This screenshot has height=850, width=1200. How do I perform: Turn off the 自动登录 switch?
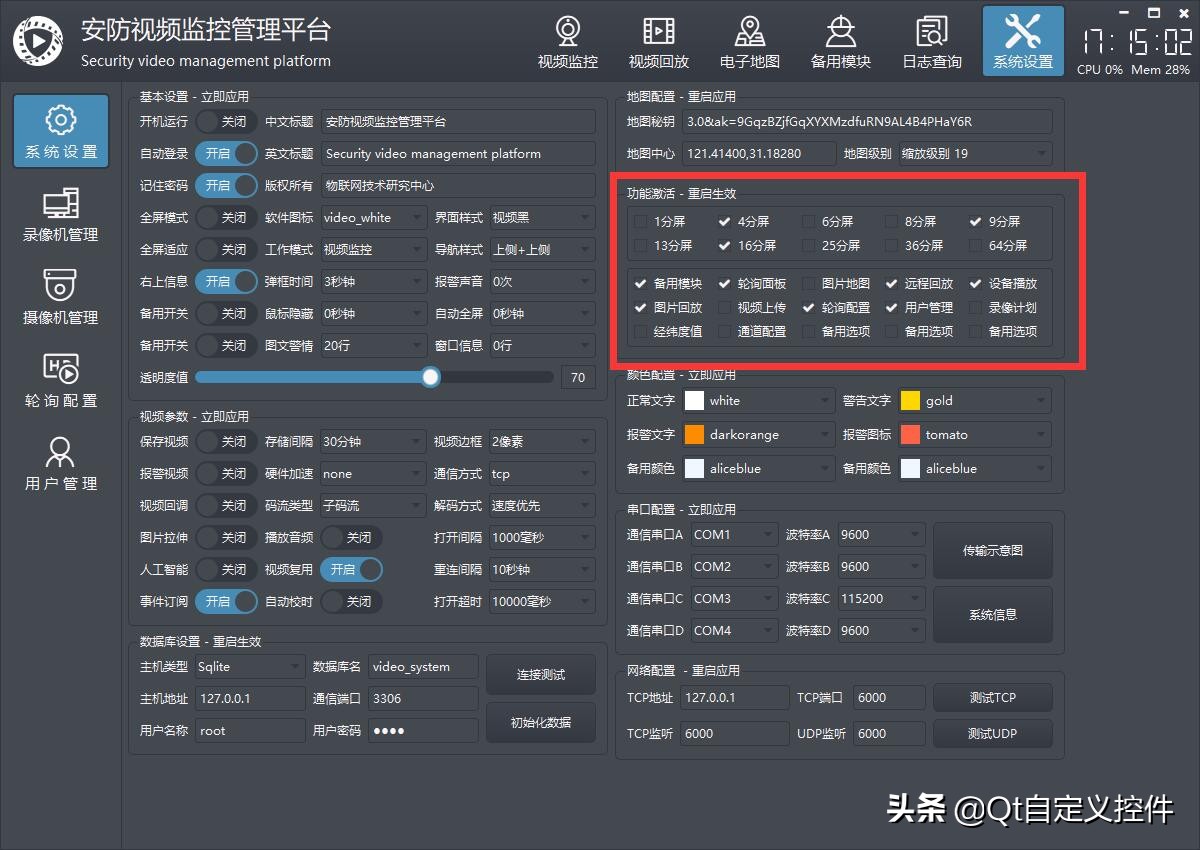(x=226, y=153)
